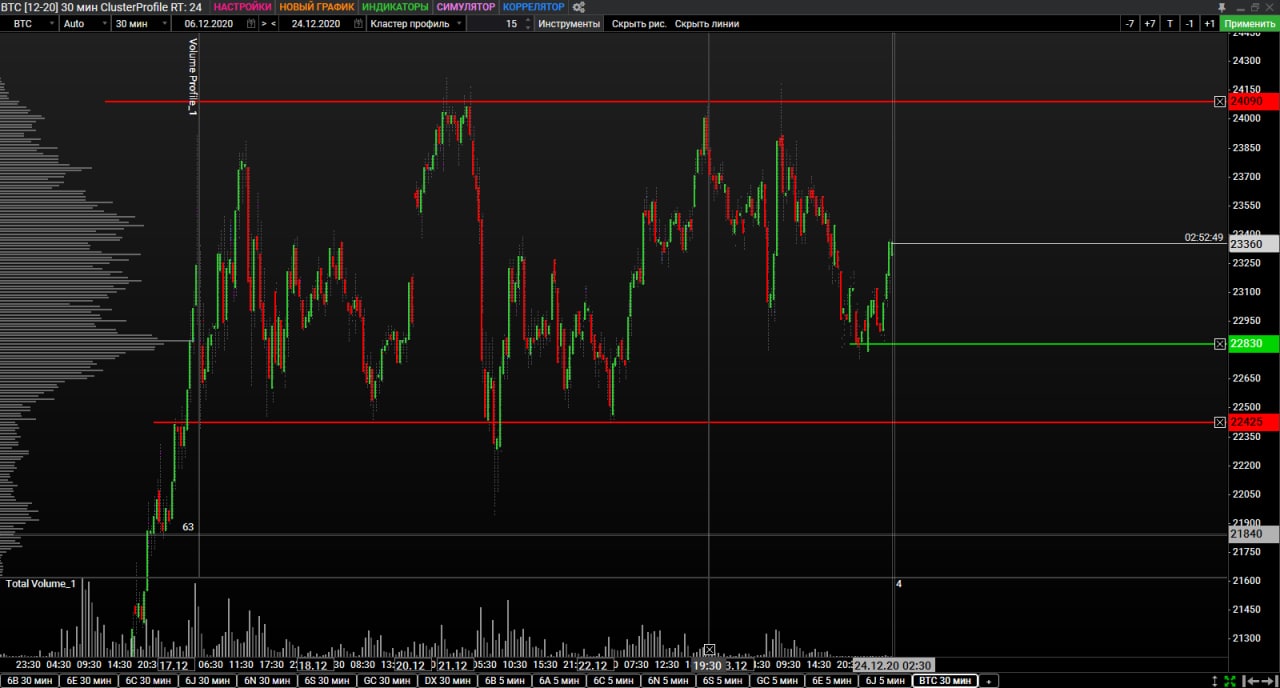Open the gears settings icon after Коррелятор
Screen dimensions: 1280x688
(x=578, y=7)
